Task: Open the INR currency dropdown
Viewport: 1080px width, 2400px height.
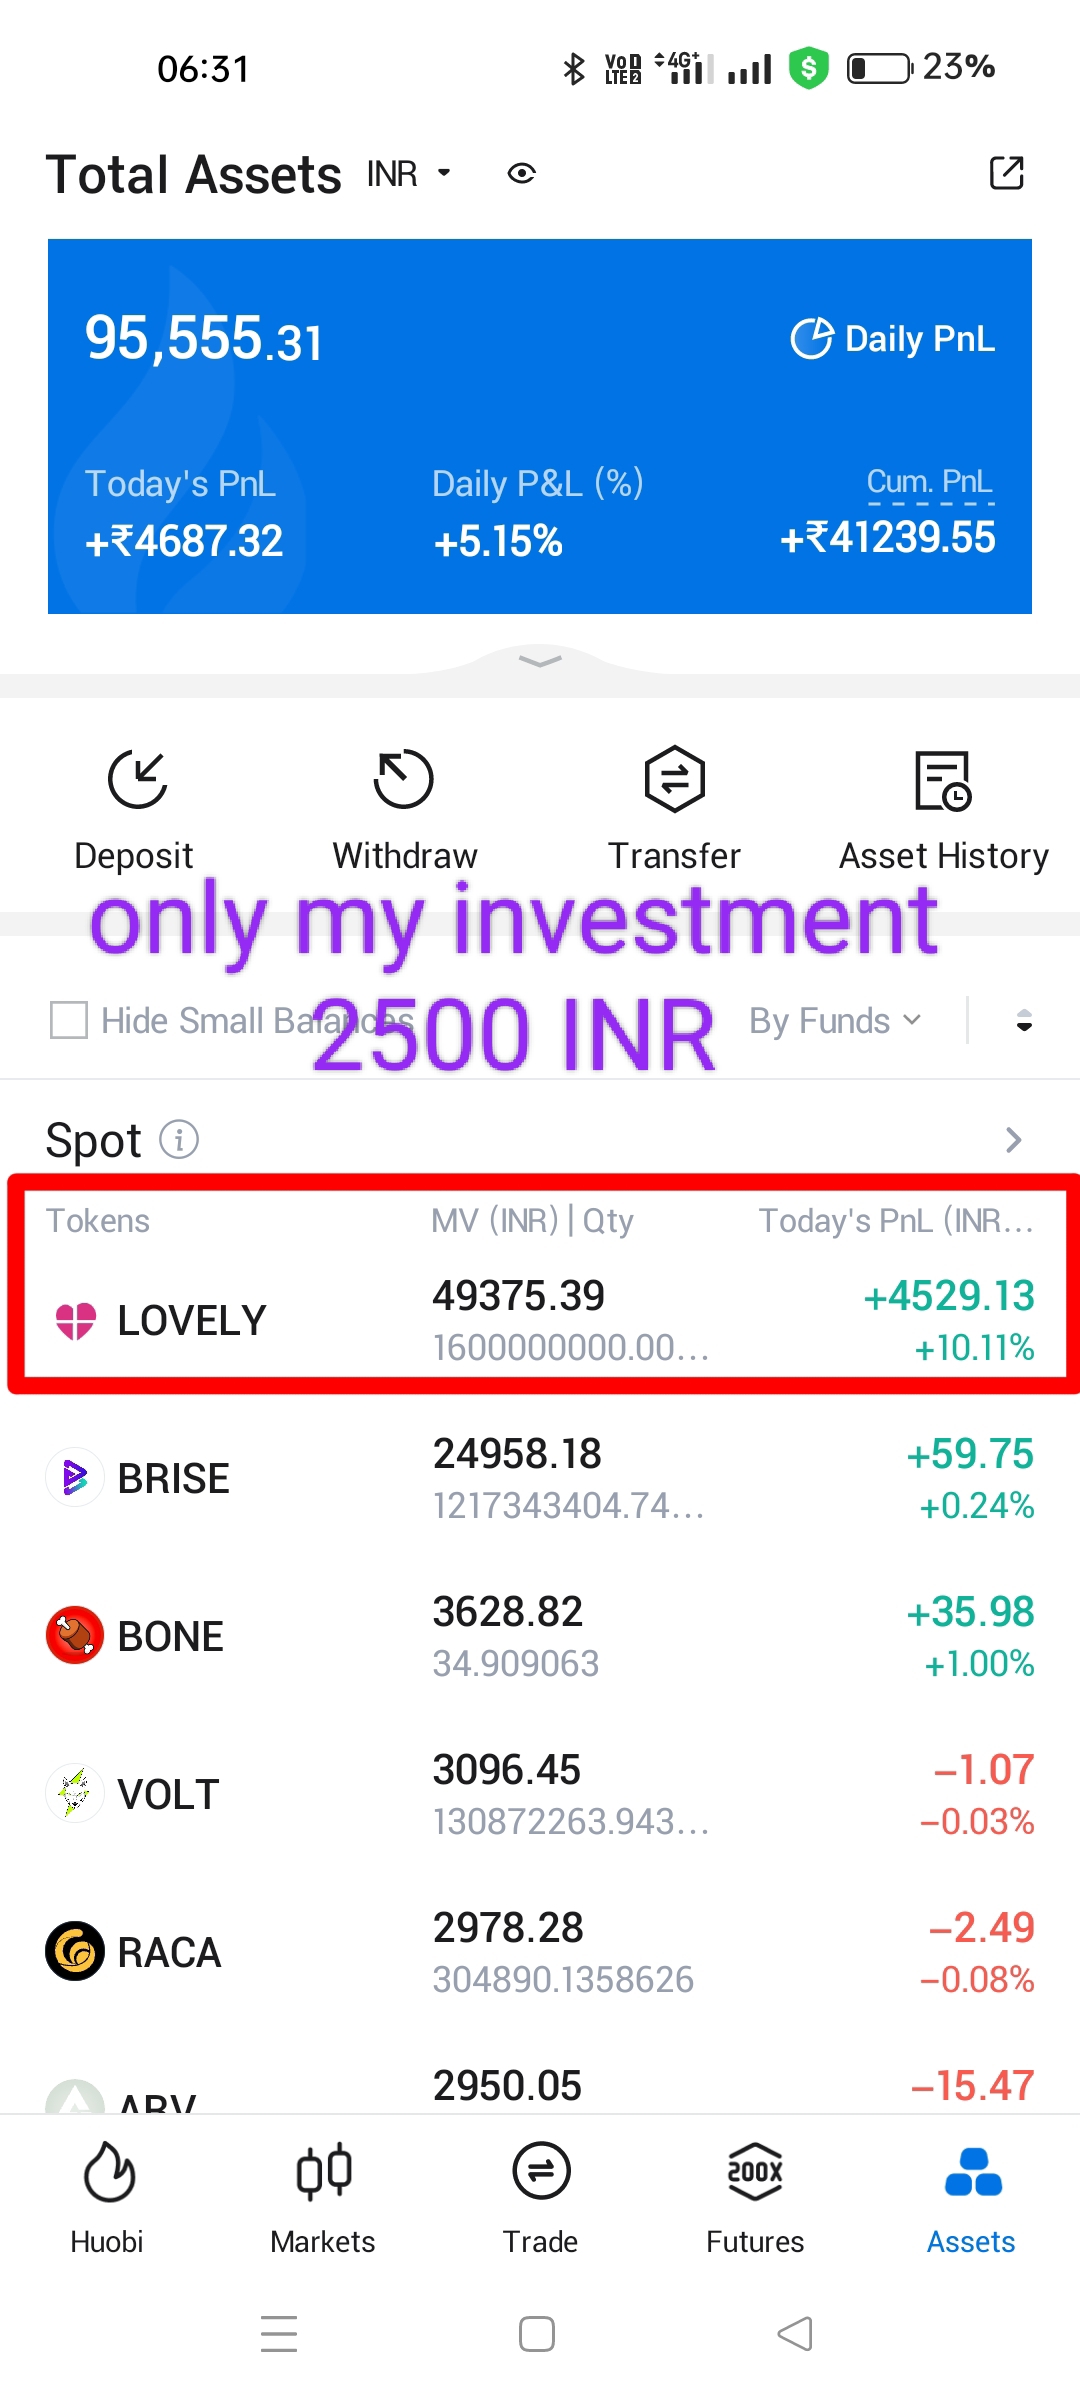Action: [409, 174]
